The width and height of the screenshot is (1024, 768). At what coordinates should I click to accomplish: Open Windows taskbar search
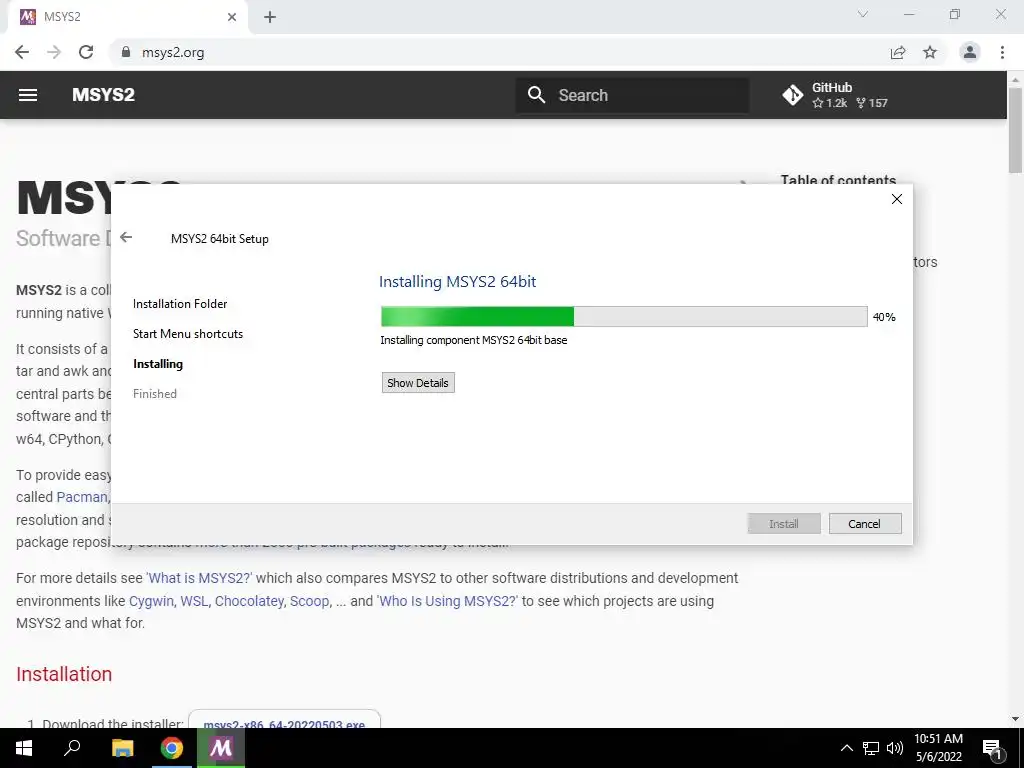point(72,748)
